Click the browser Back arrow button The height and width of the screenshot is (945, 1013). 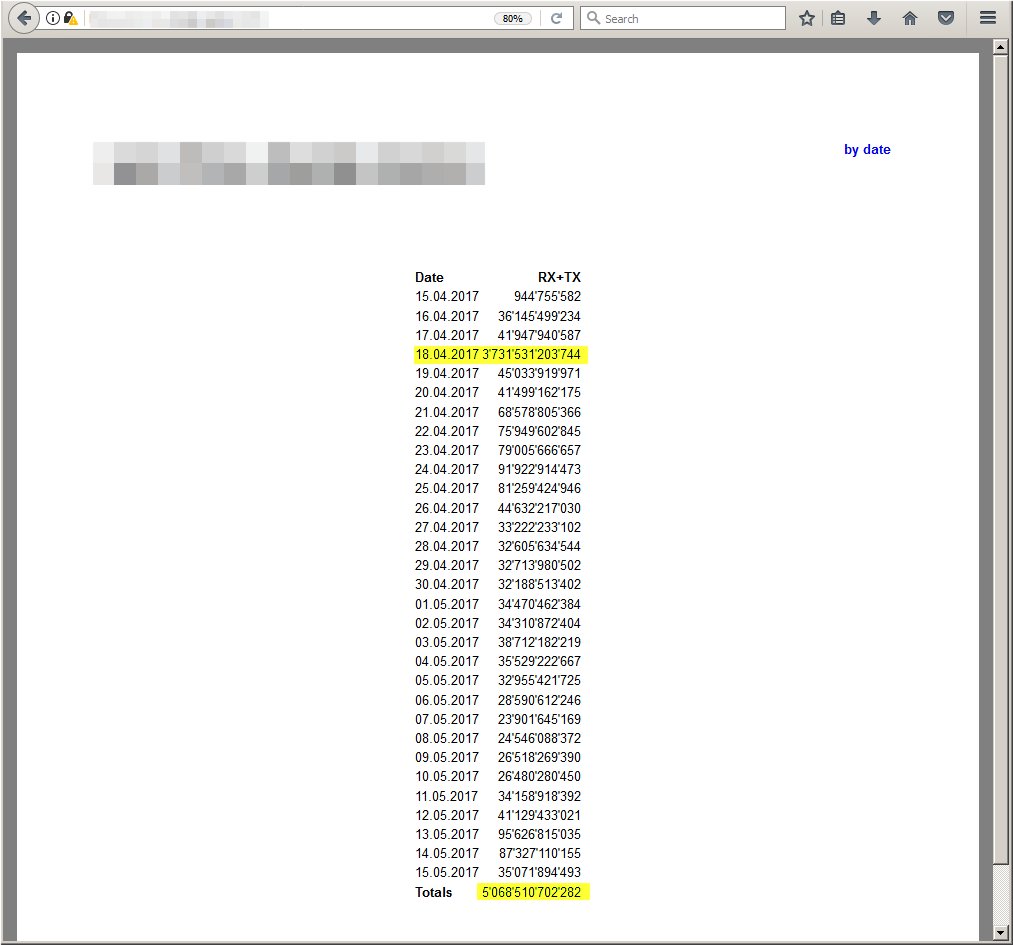click(x=24, y=18)
